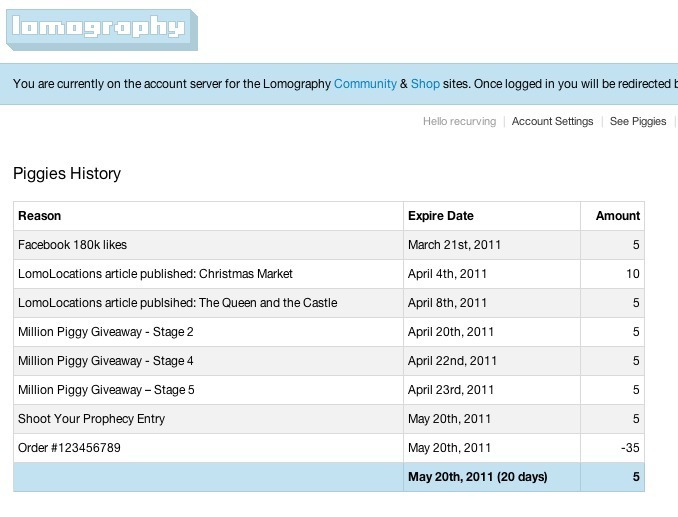
Task: Click the Amount column header
Action: click(x=617, y=216)
